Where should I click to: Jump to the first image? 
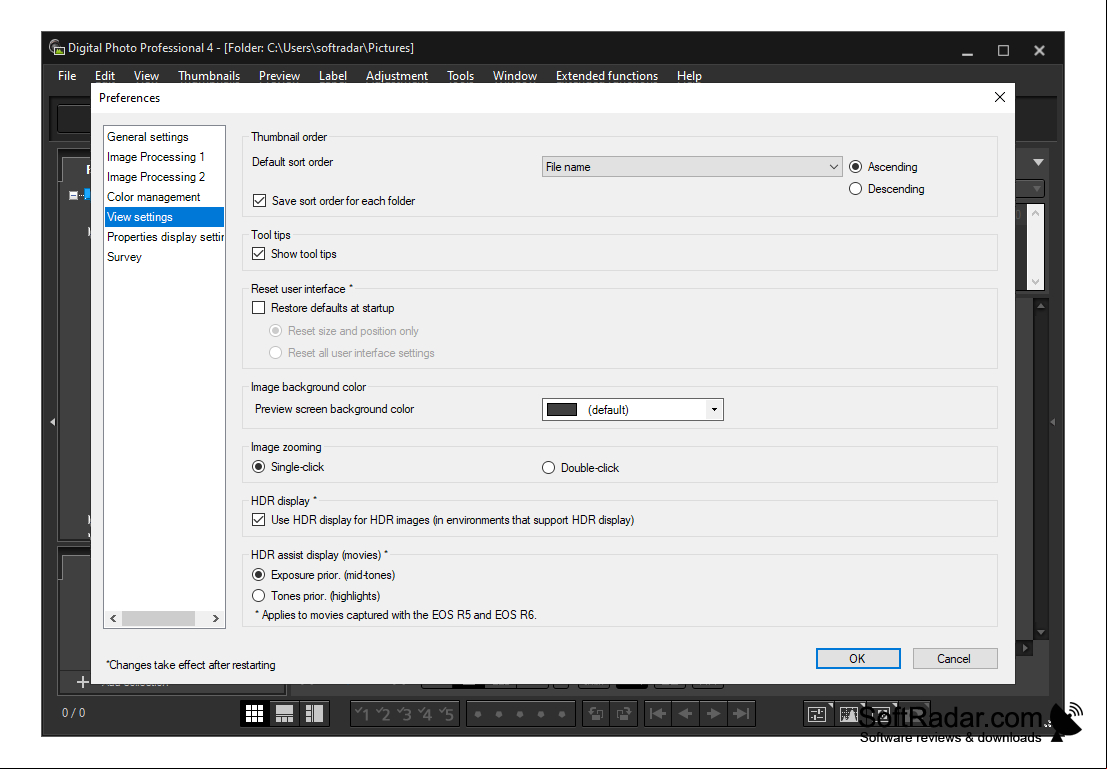coord(657,714)
